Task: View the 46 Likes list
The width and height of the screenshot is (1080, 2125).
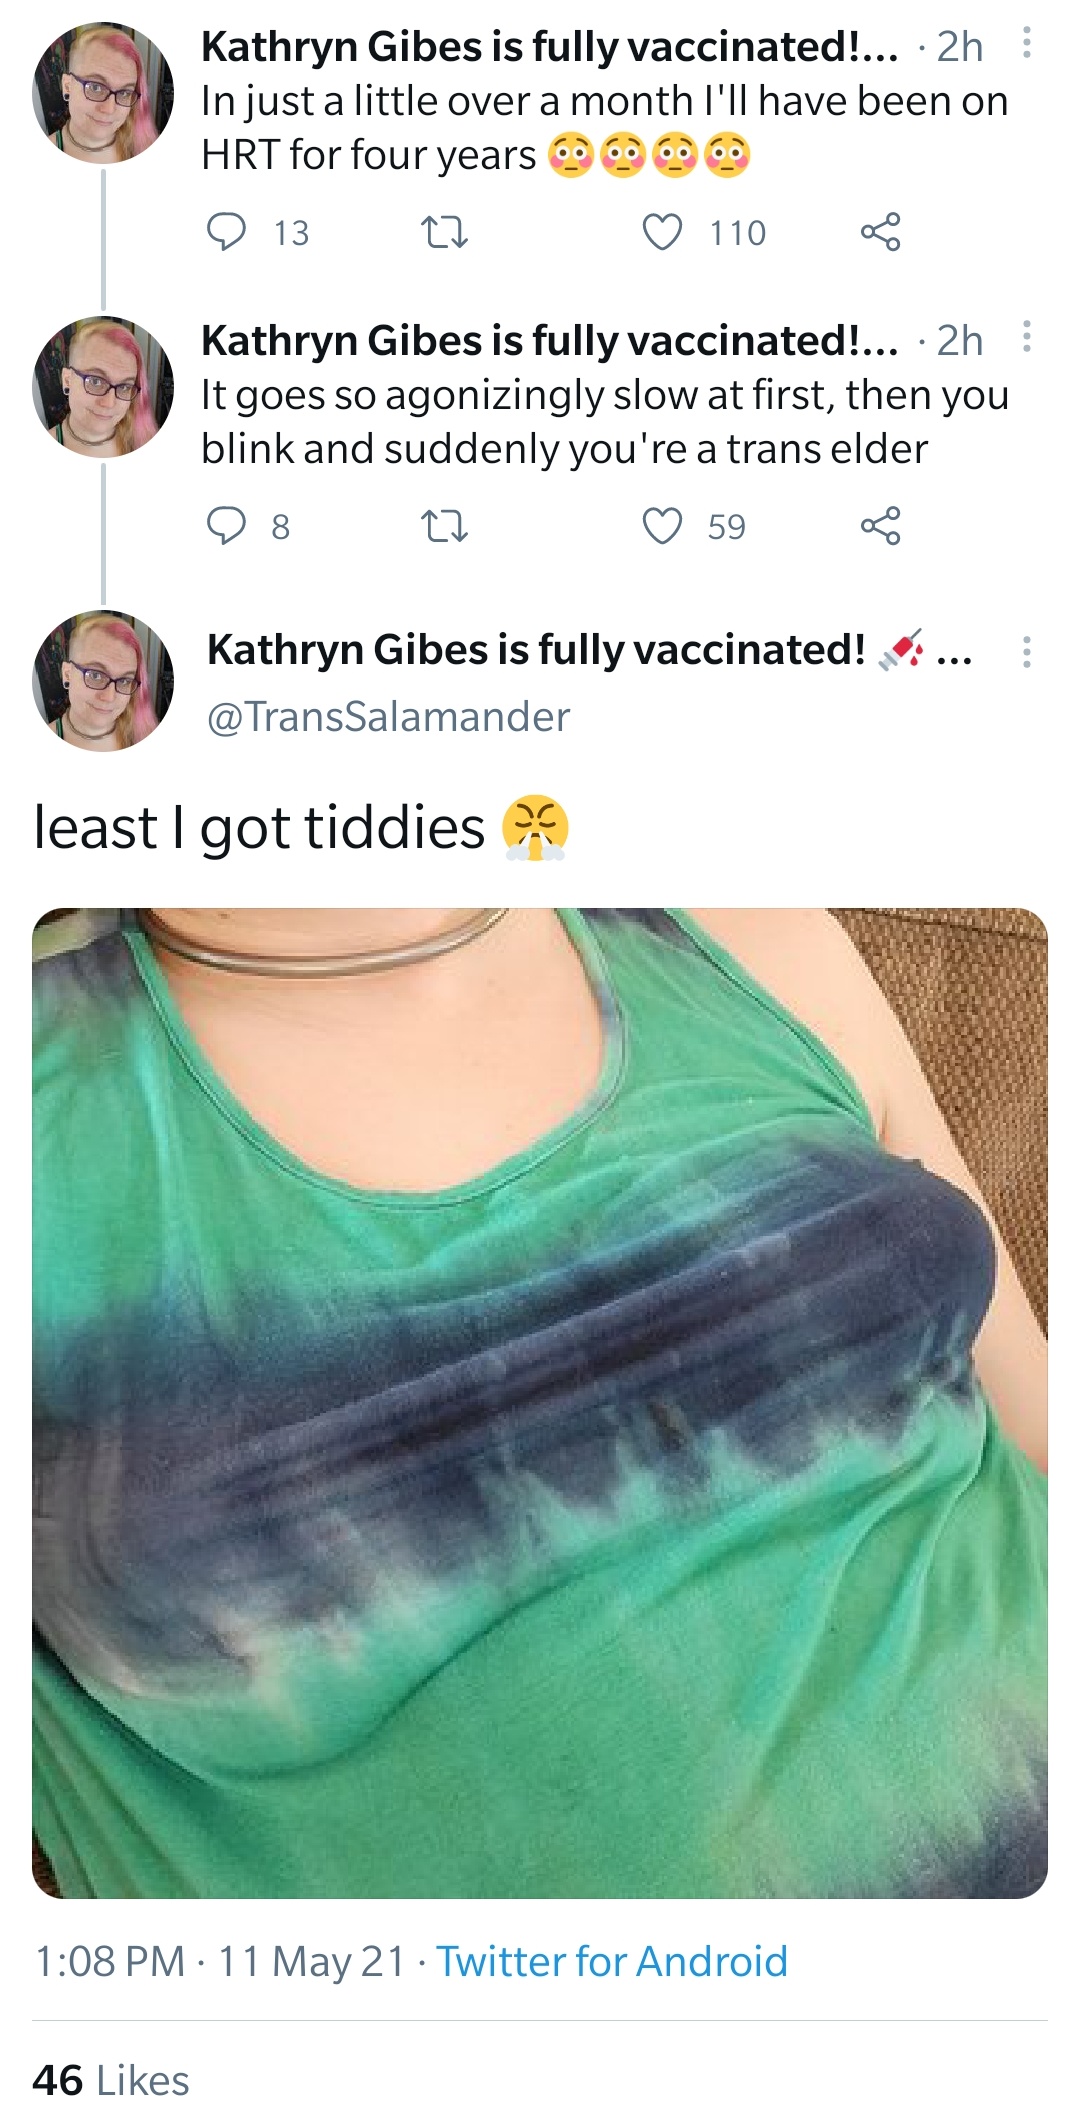Action: (111, 2080)
